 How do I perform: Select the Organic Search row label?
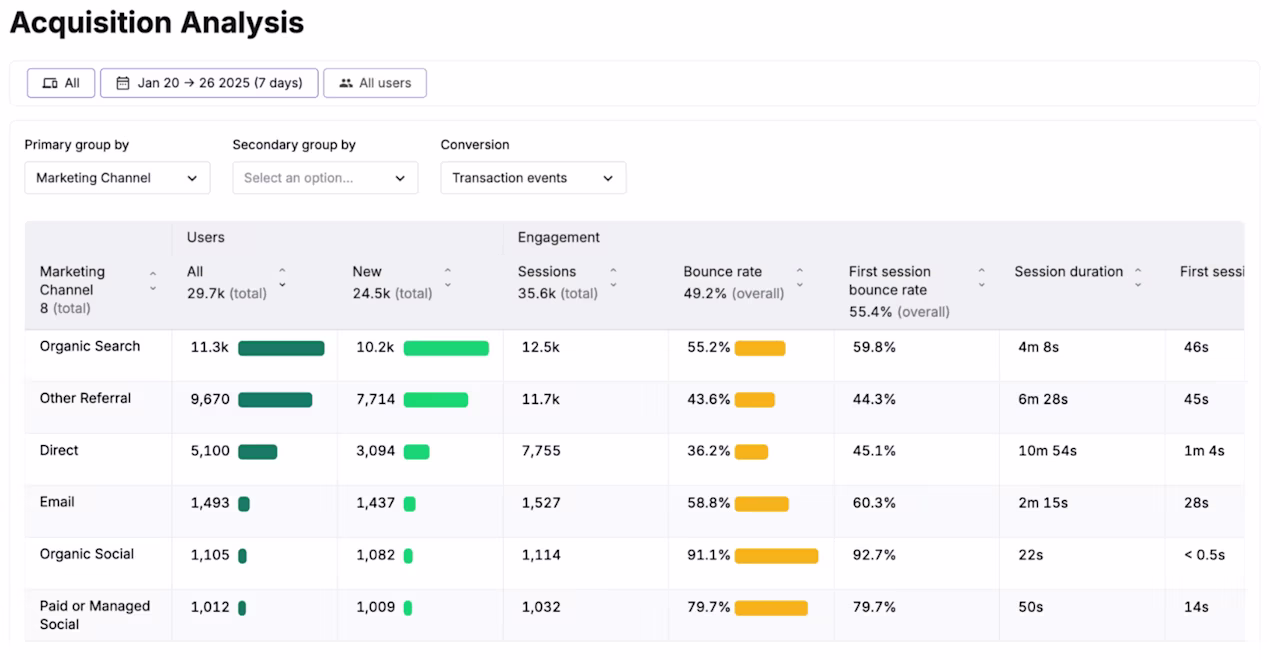click(x=90, y=346)
